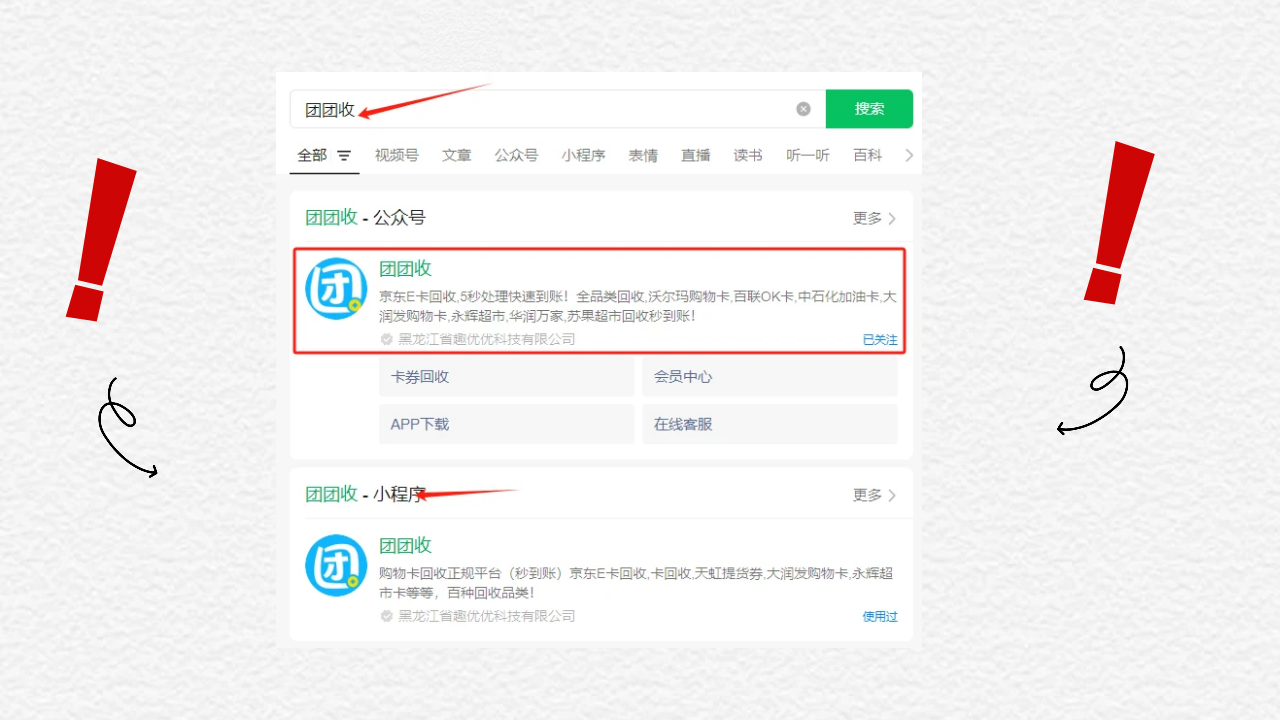Switch to the 公众号 tab

coord(516,155)
